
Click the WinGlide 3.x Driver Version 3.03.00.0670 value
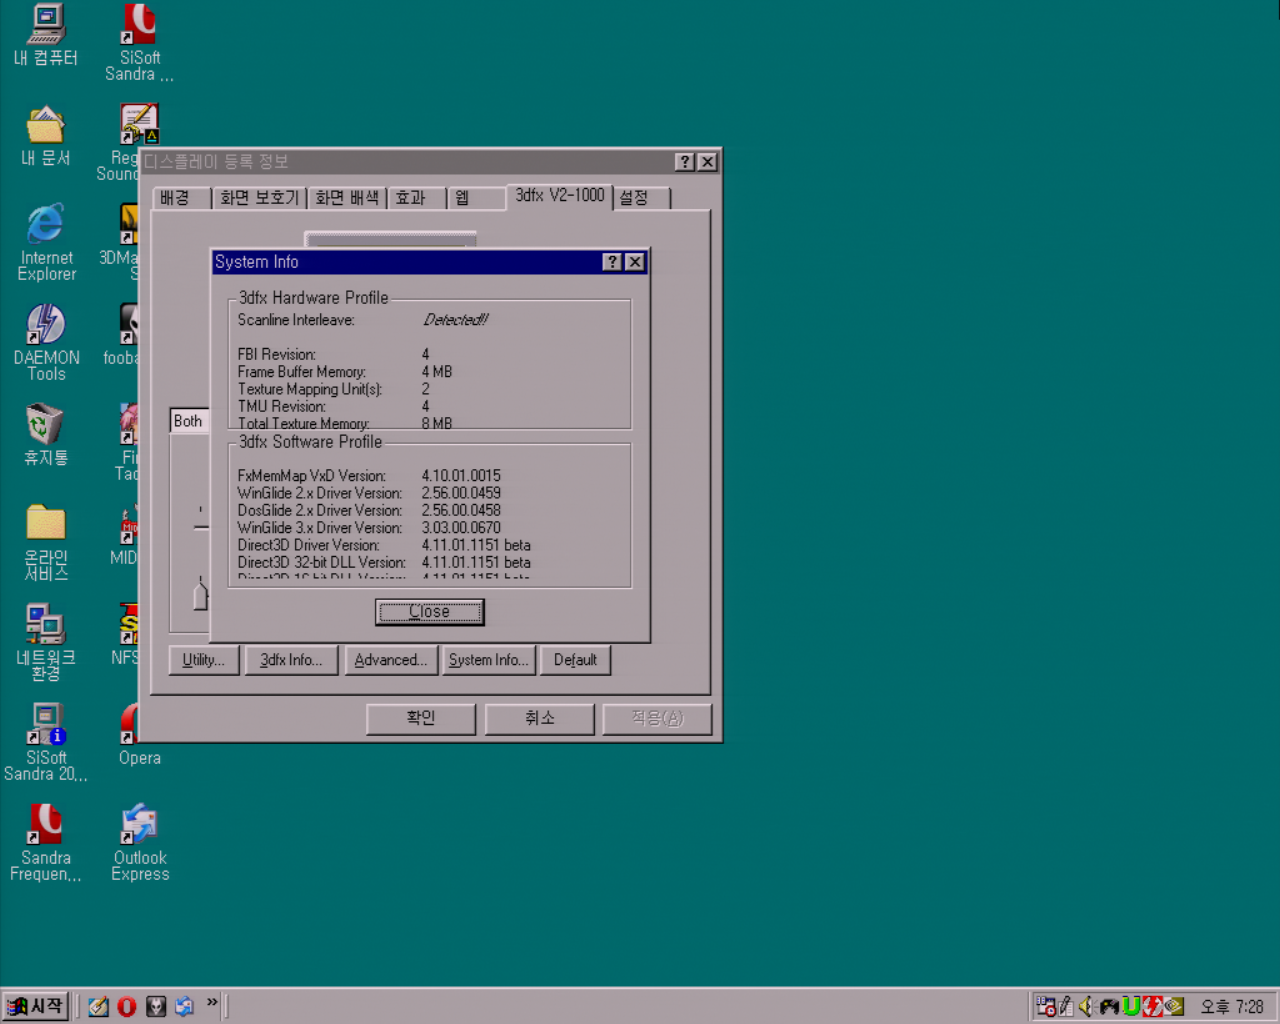coord(461,528)
